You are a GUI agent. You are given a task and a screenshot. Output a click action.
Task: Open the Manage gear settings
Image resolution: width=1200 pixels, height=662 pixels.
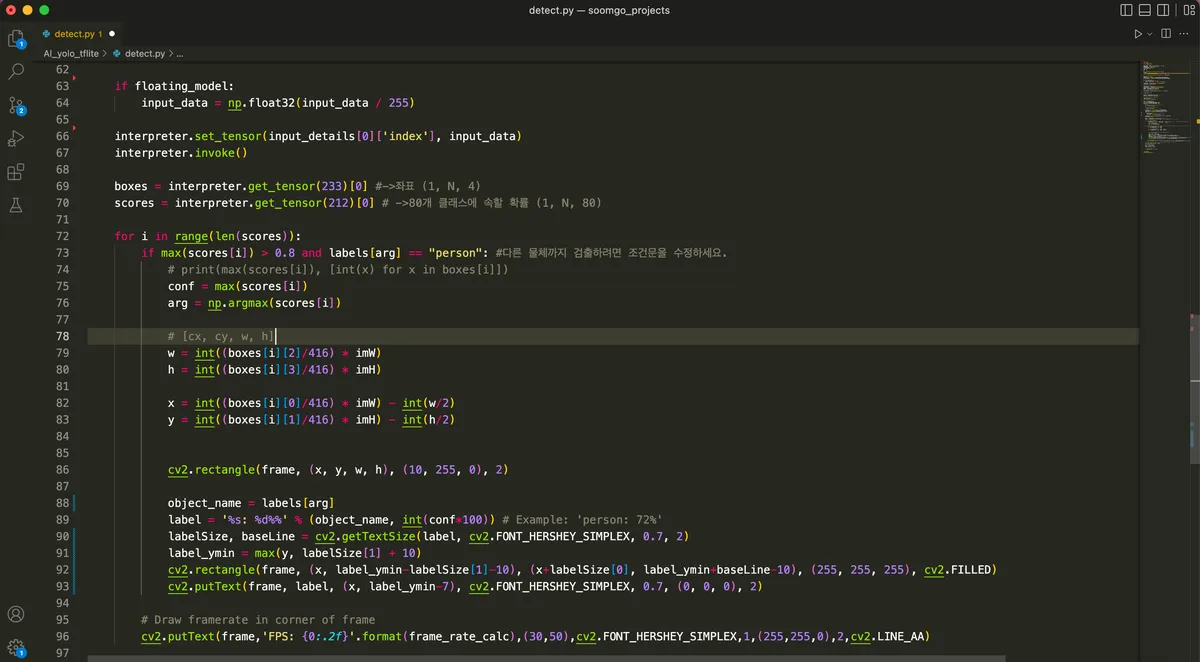[16, 647]
